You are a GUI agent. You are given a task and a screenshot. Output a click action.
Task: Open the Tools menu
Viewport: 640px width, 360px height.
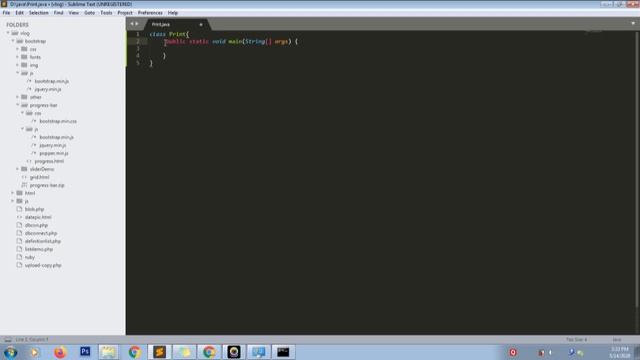click(106, 13)
